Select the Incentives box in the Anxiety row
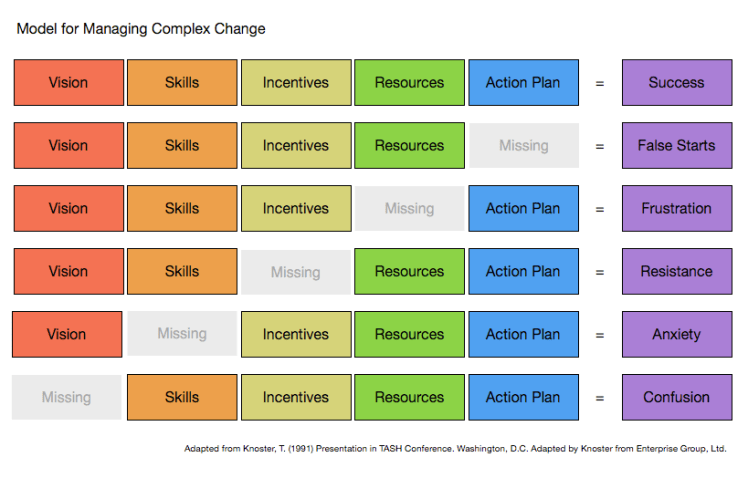 295,334
